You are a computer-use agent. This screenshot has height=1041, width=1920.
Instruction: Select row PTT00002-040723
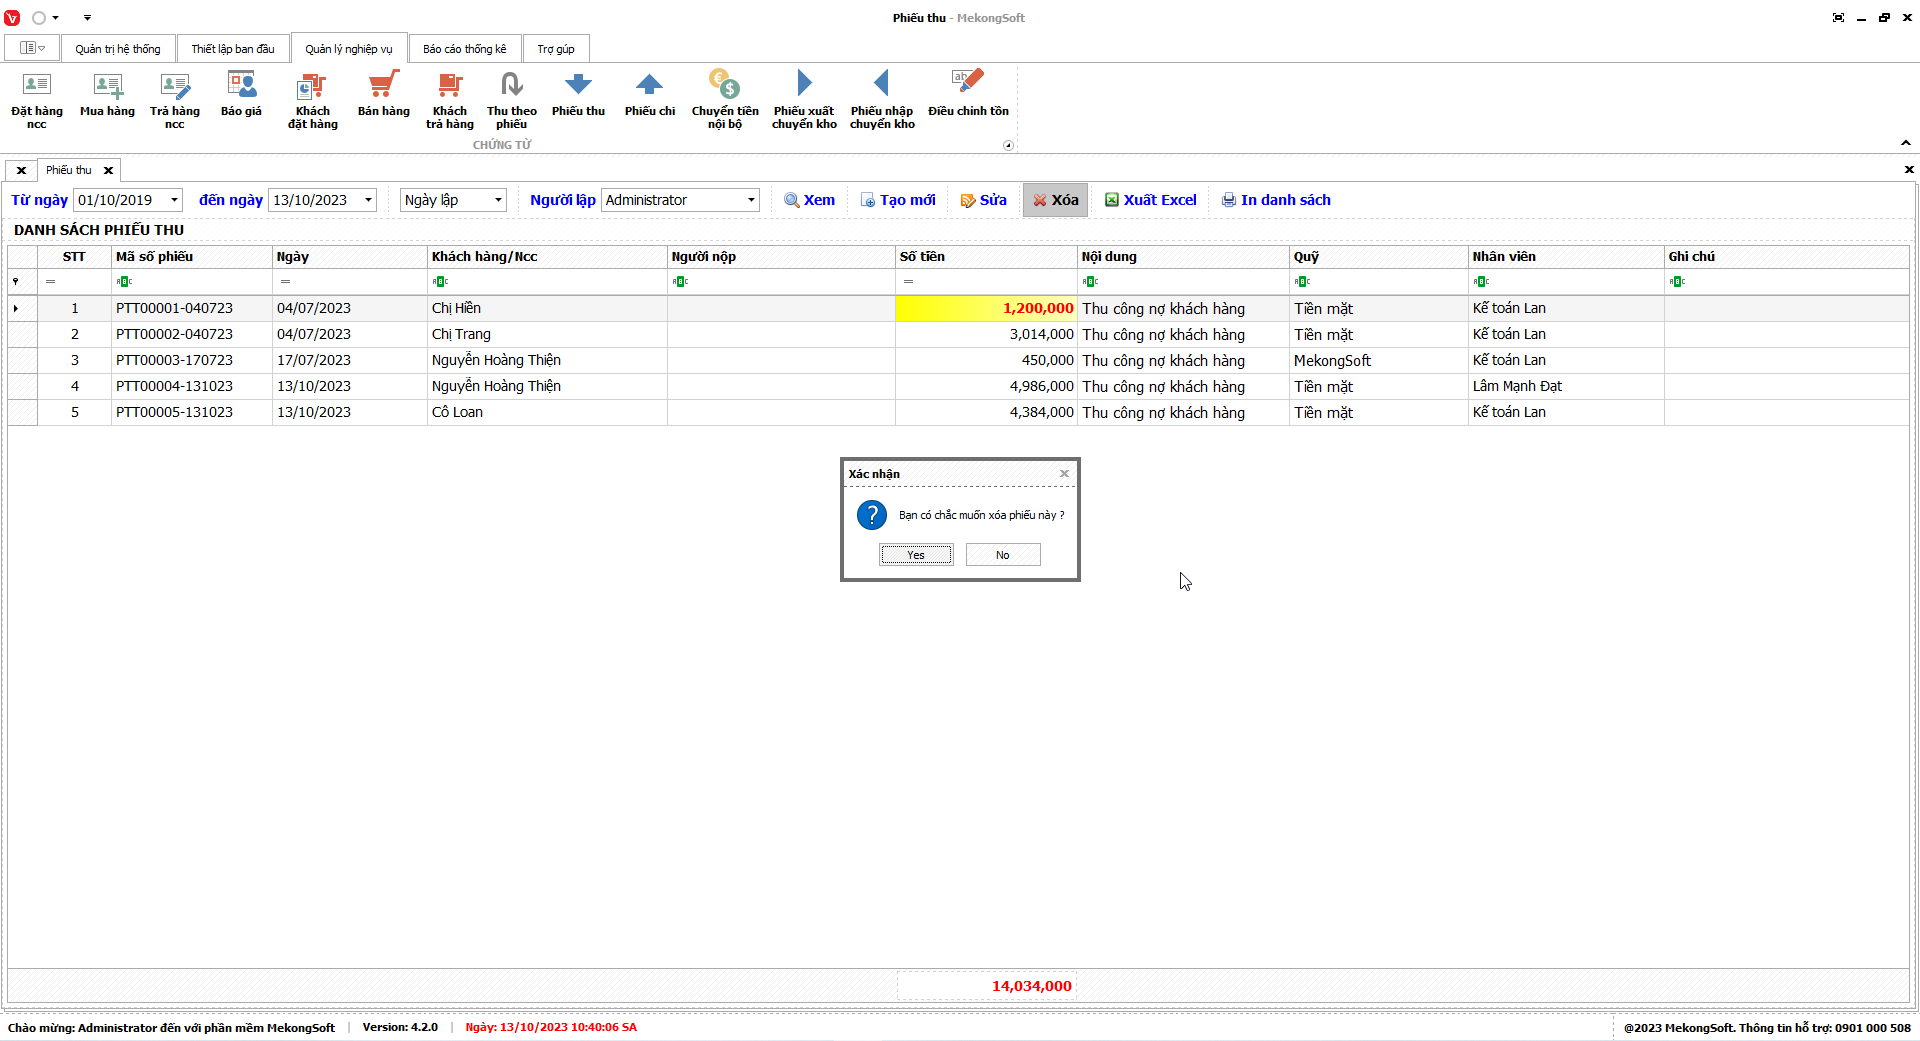tap(958, 335)
